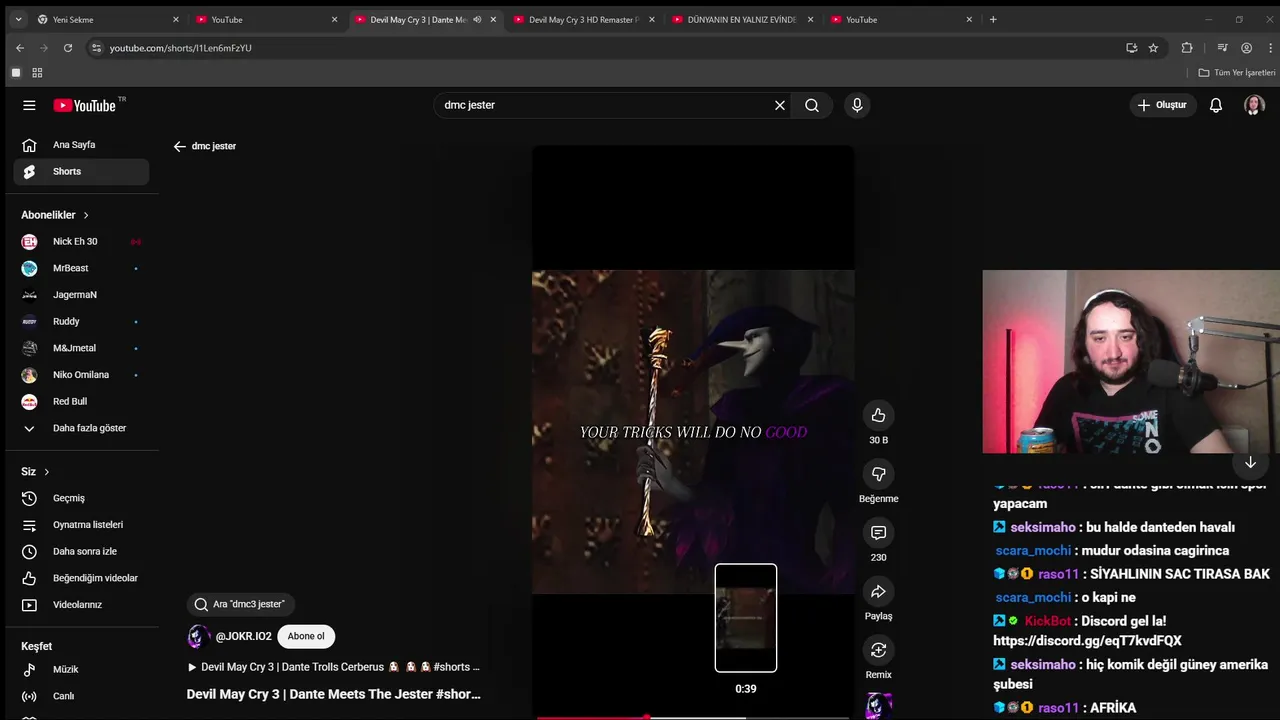Switch to Devil May Cry 3 HD Remaster tab

coord(583,20)
